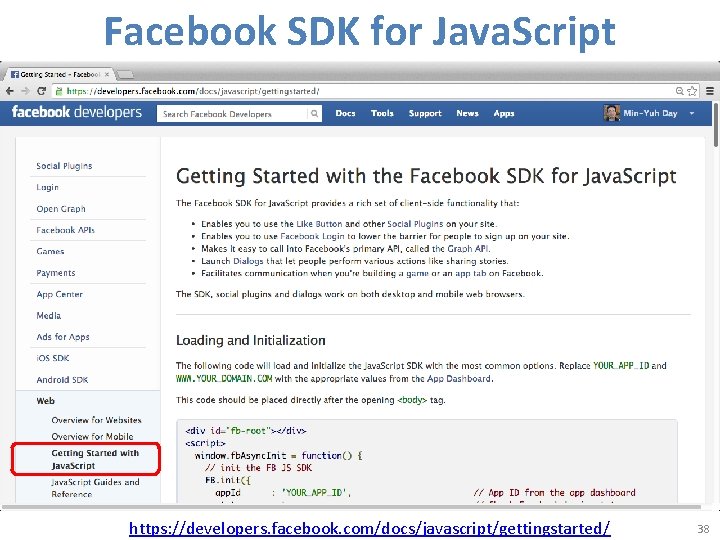Click the <body> tag text
The width and height of the screenshot is (720, 540).
412,400
